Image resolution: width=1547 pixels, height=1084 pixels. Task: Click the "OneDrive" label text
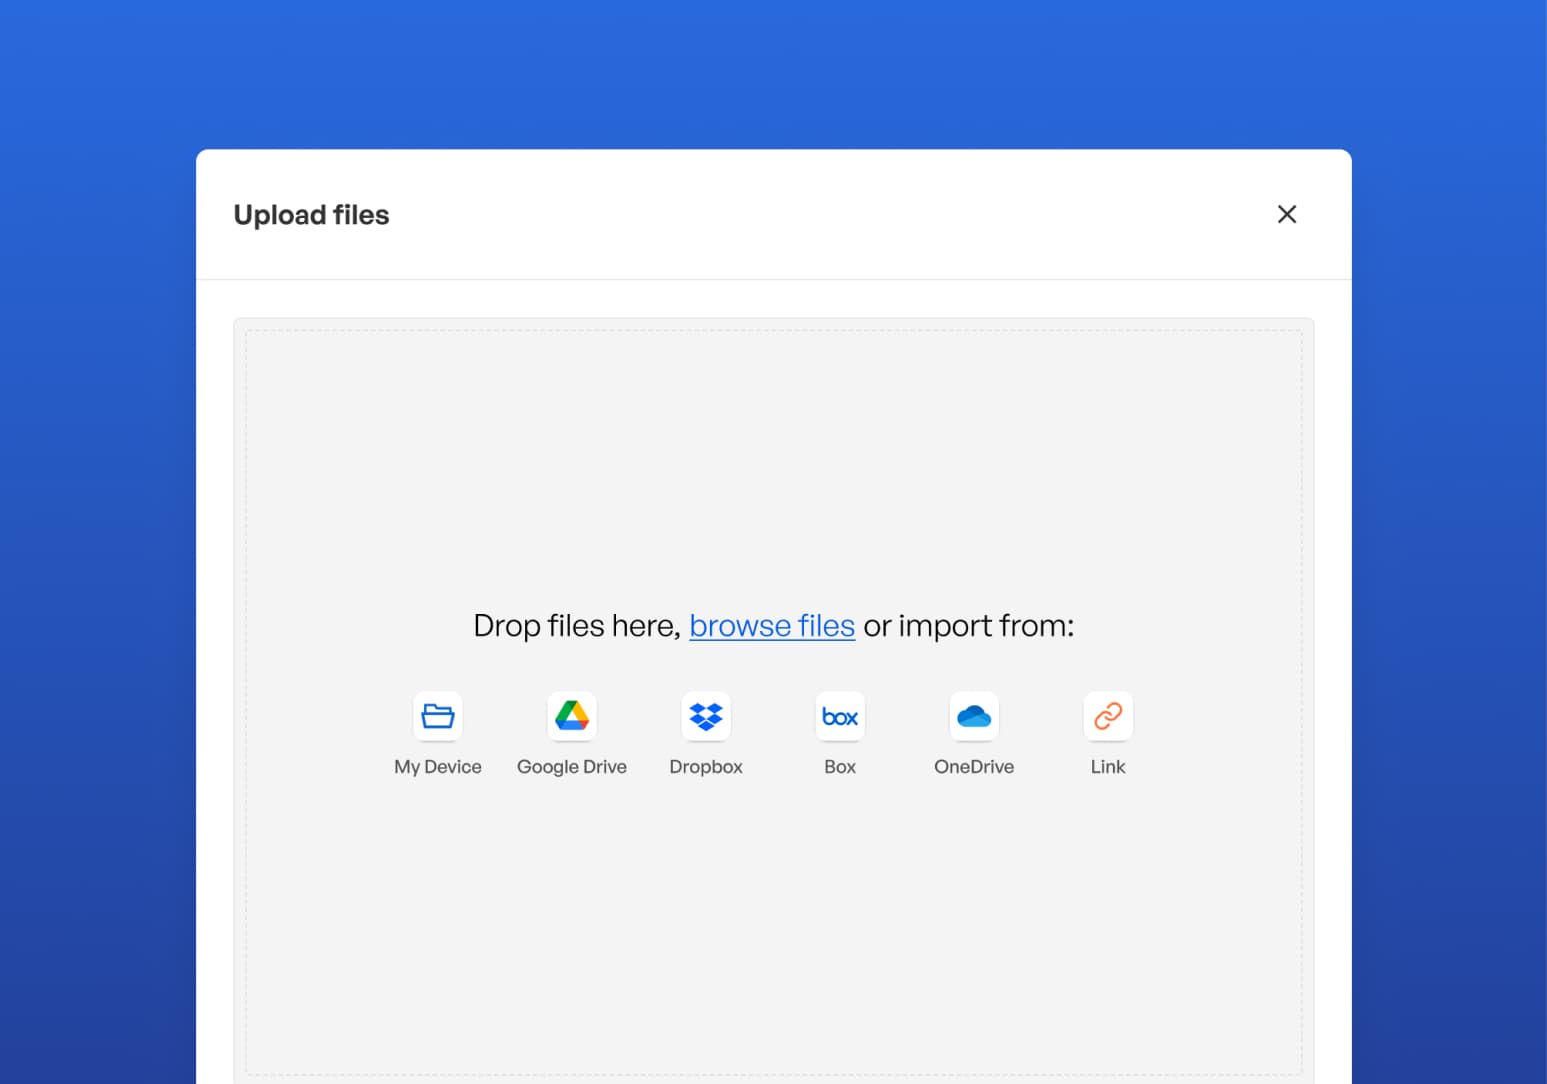point(974,767)
